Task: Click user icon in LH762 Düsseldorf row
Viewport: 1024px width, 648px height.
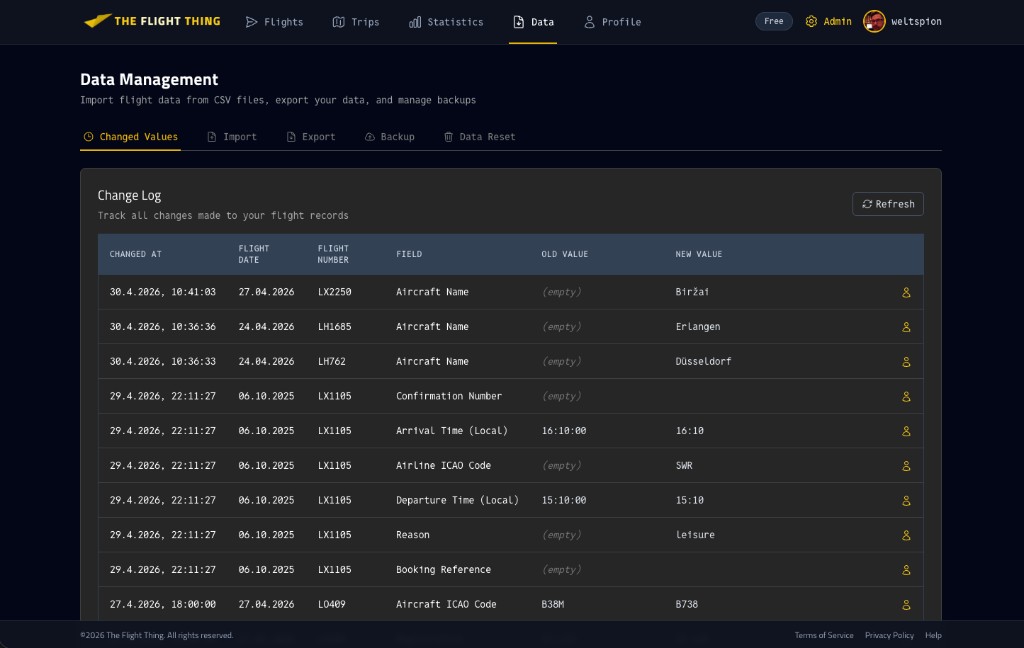Action: pos(906,362)
